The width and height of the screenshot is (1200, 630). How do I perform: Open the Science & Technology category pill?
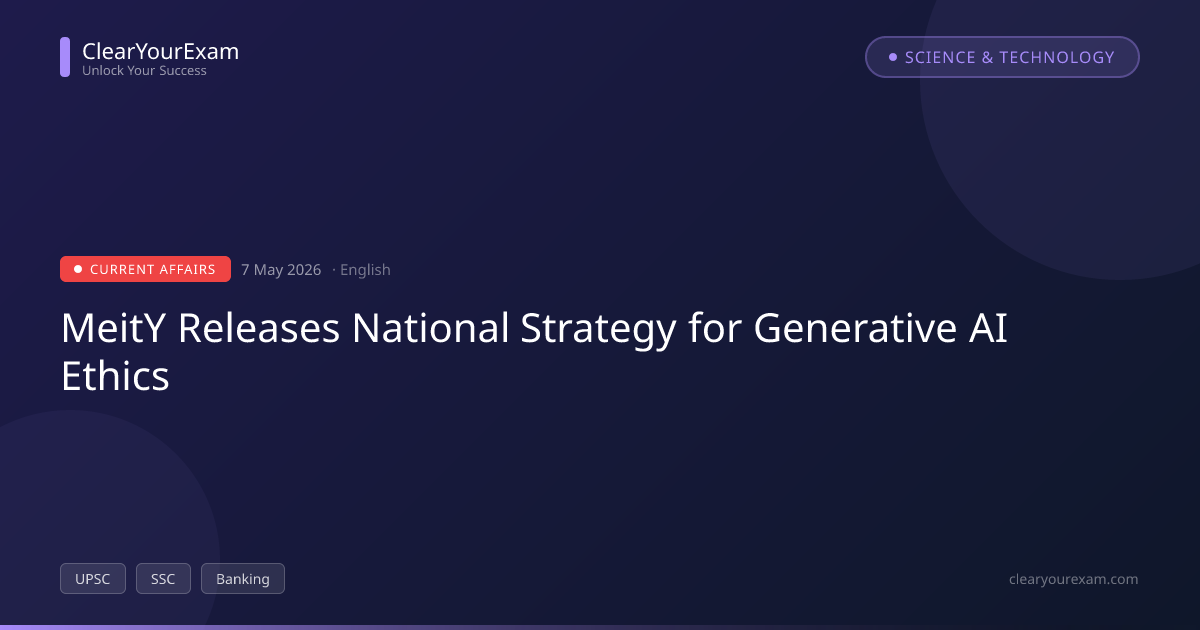click(1002, 57)
